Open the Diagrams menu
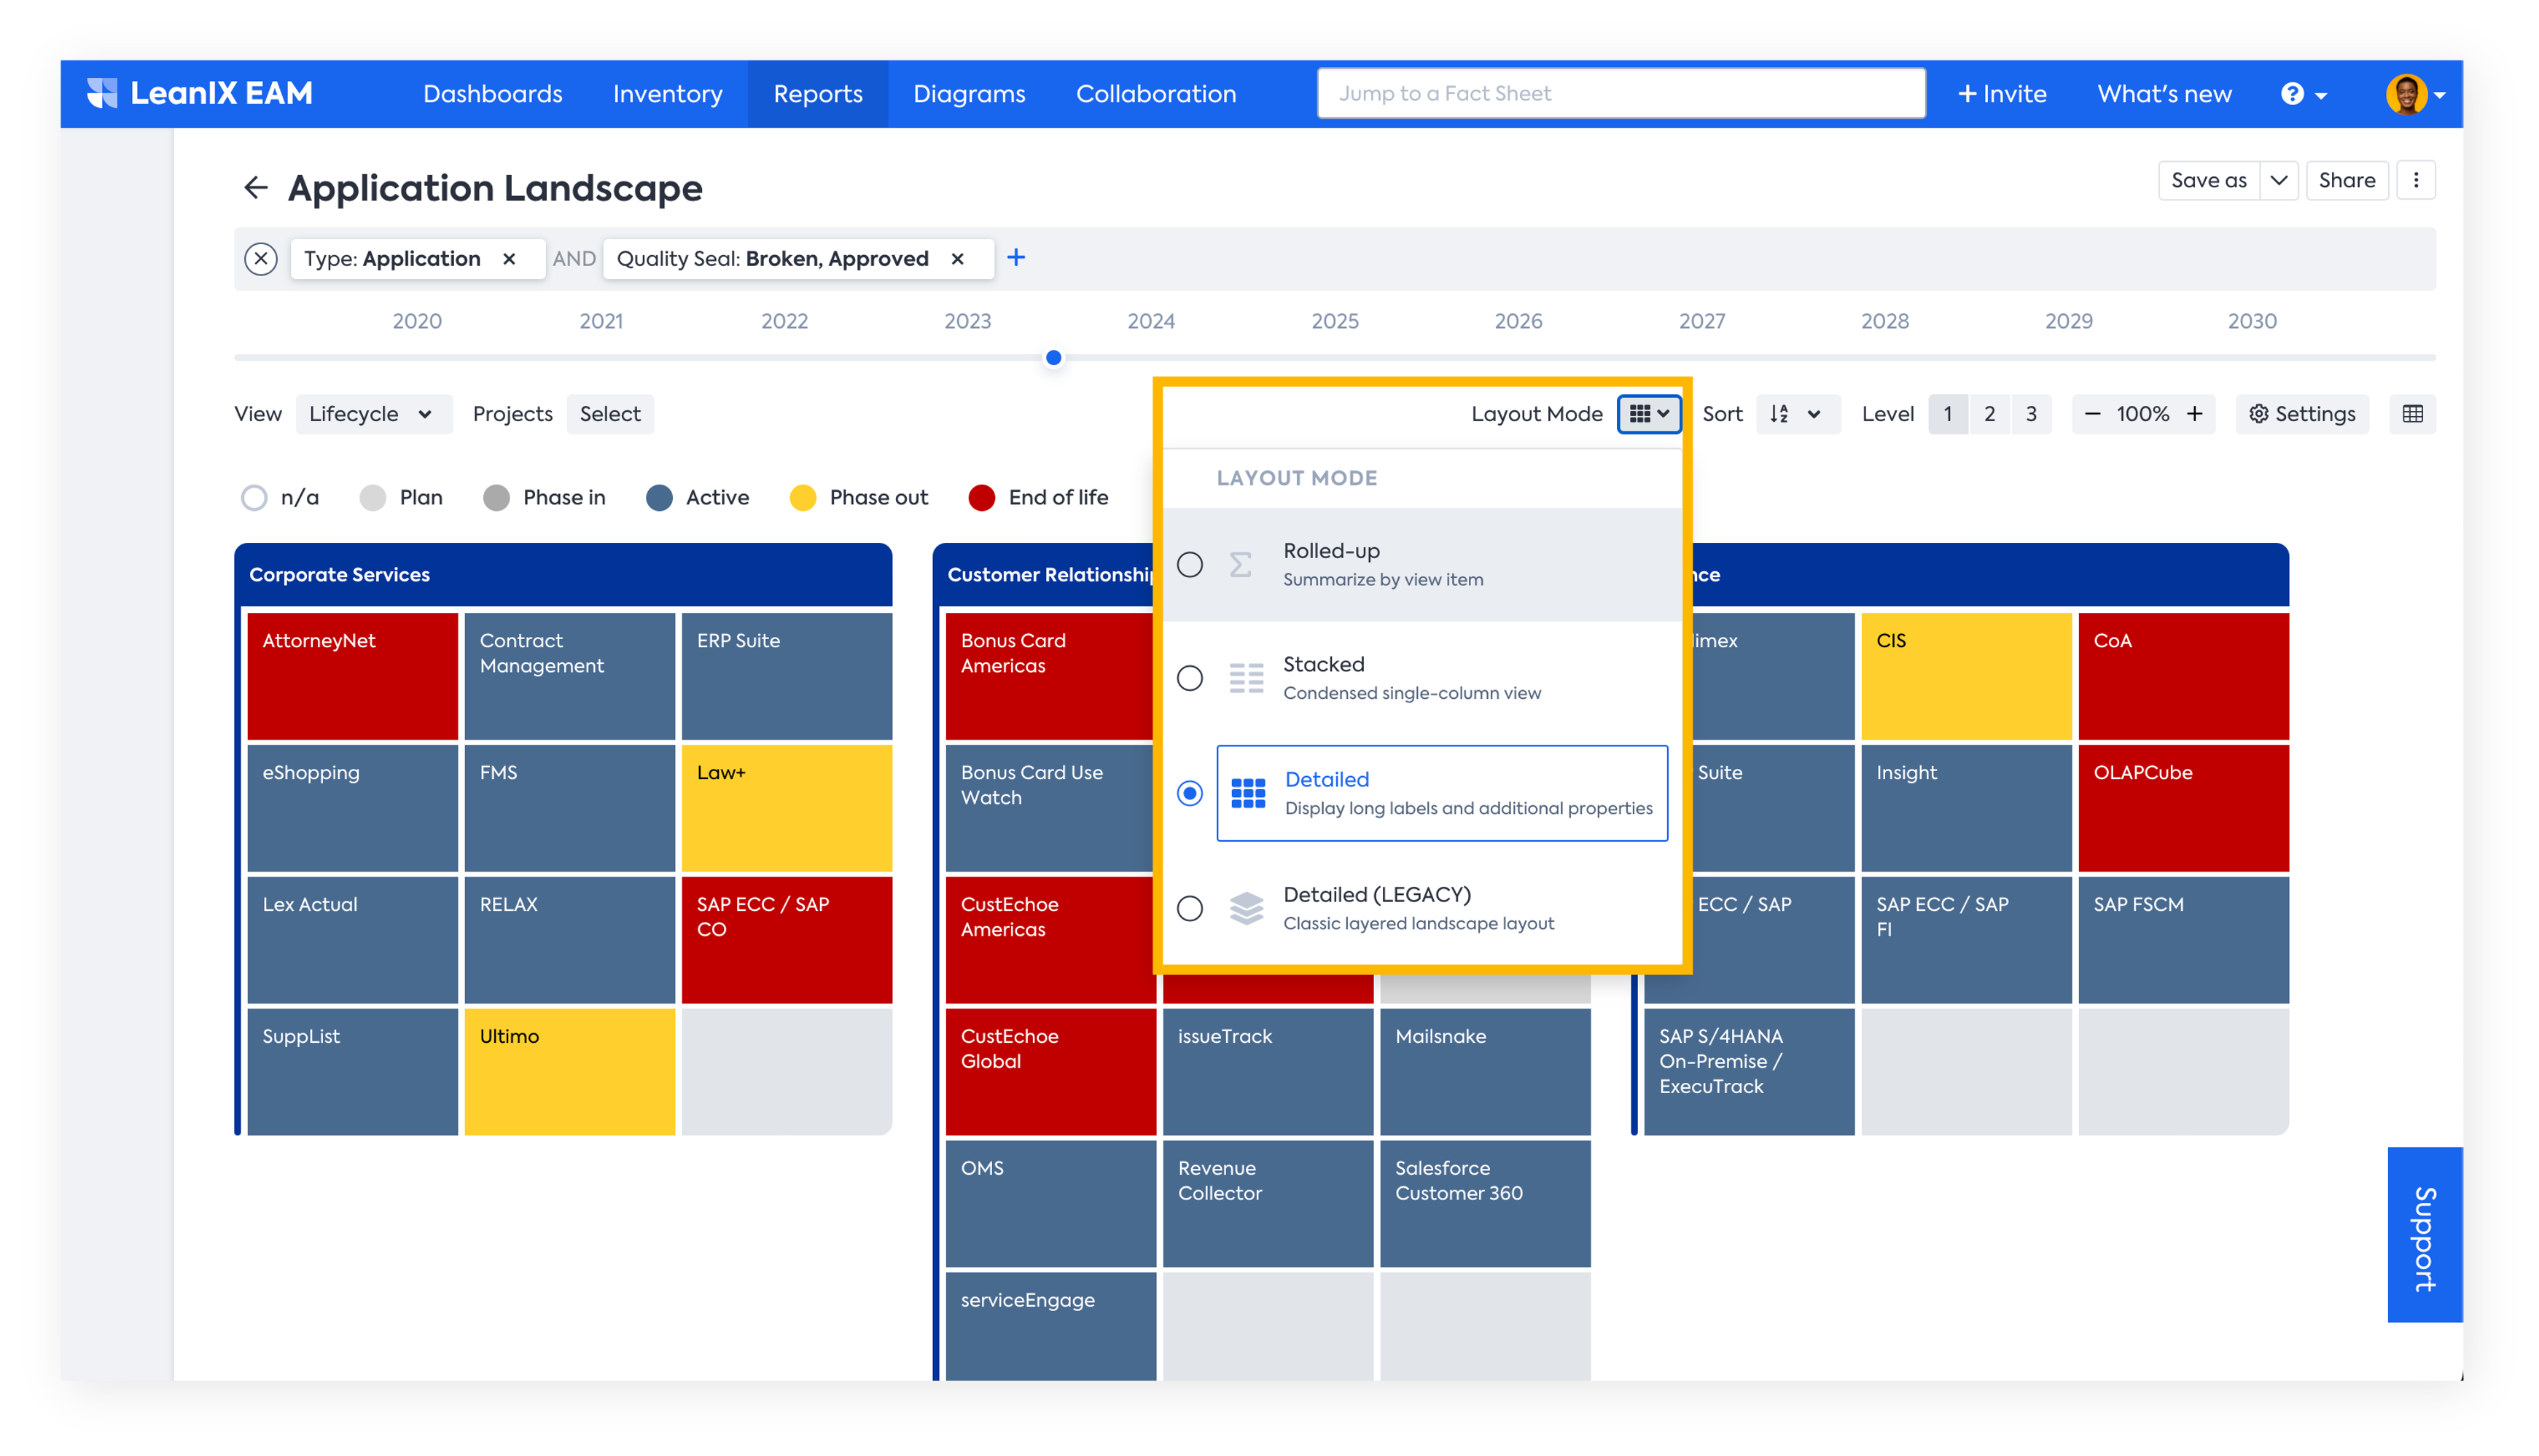The height and width of the screenshot is (1456, 2539). 968,93
